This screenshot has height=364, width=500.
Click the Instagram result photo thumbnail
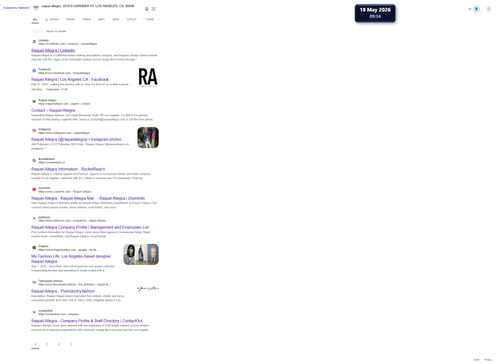coord(148,137)
